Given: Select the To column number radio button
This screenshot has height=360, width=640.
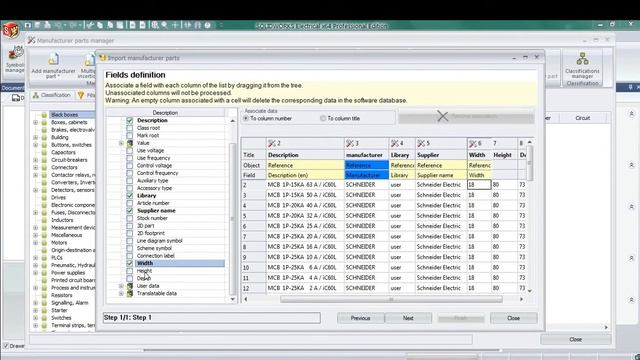Looking at the screenshot, I should tap(246, 118).
